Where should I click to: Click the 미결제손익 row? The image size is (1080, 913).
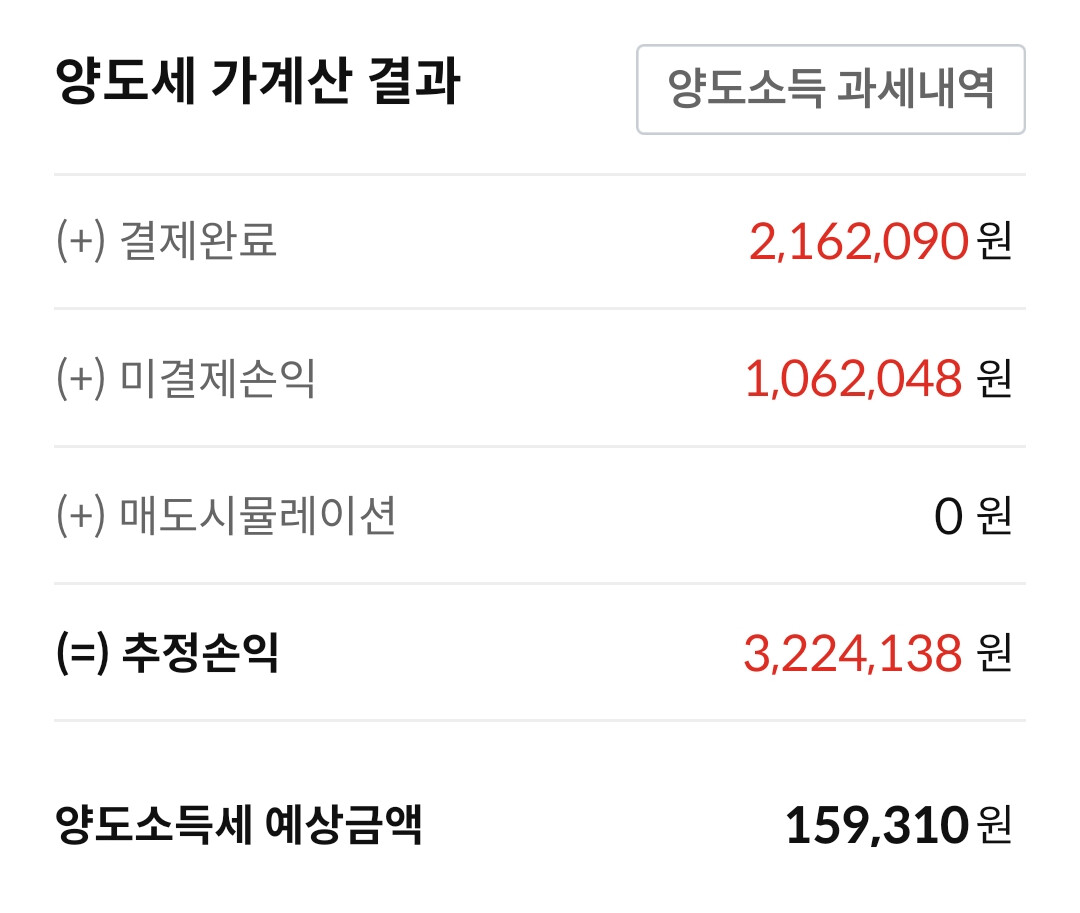pos(540,378)
